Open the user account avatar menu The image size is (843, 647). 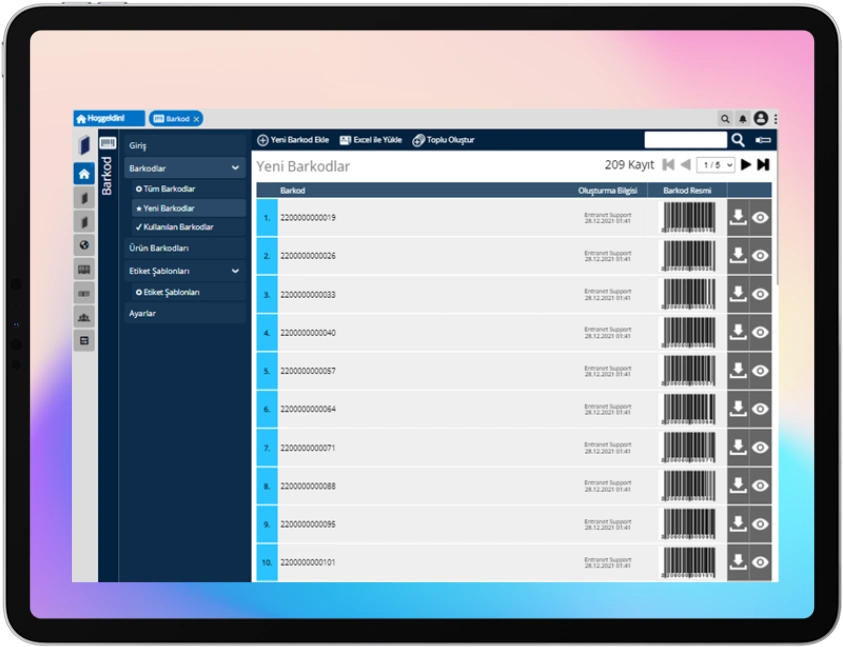pyautogui.click(x=760, y=118)
